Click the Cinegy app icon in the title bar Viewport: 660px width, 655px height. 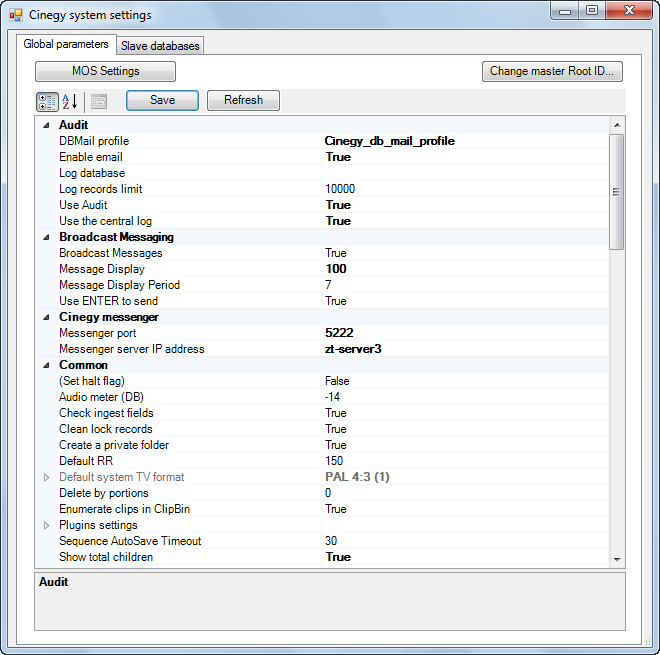coord(16,16)
